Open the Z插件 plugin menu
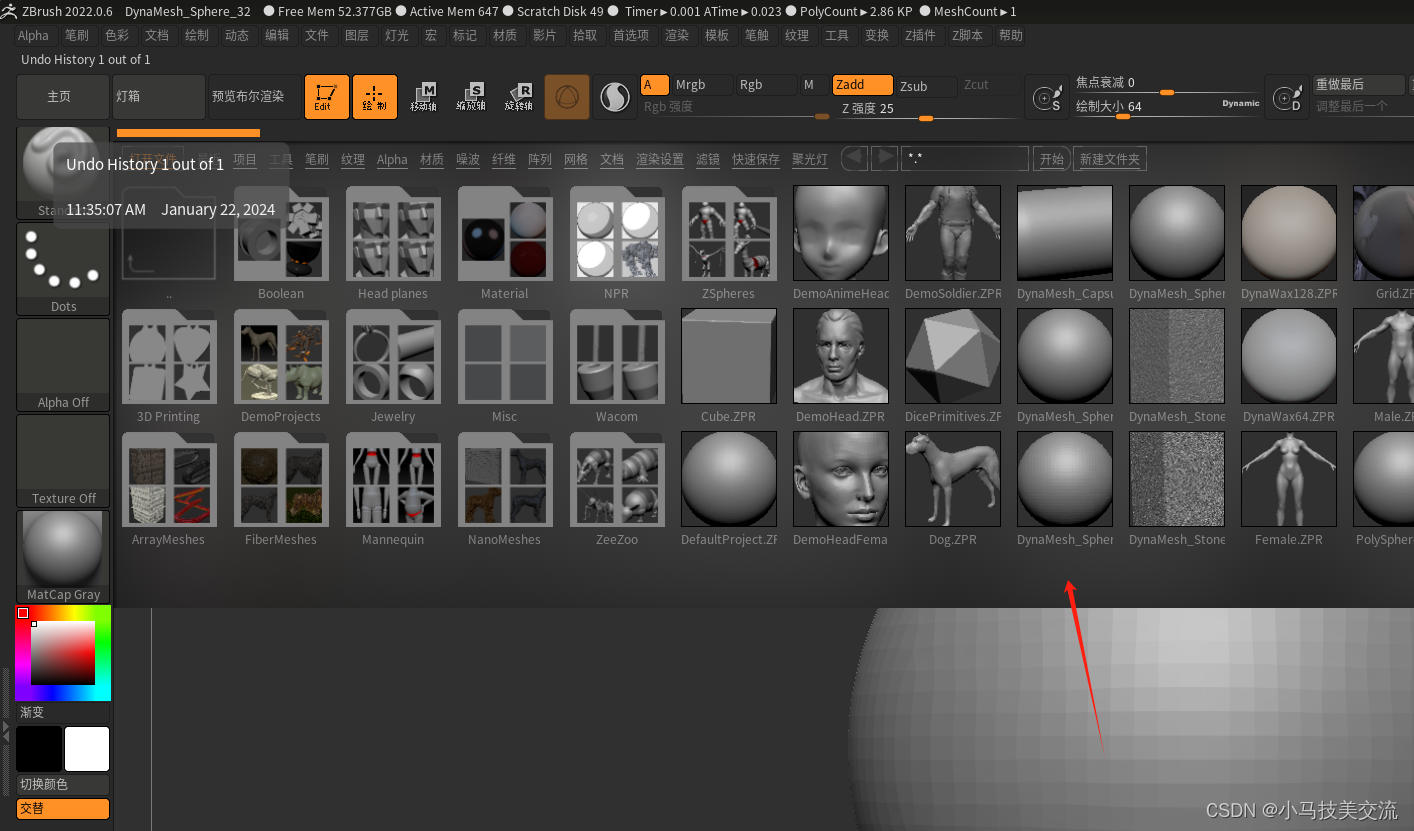 (920, 35)
